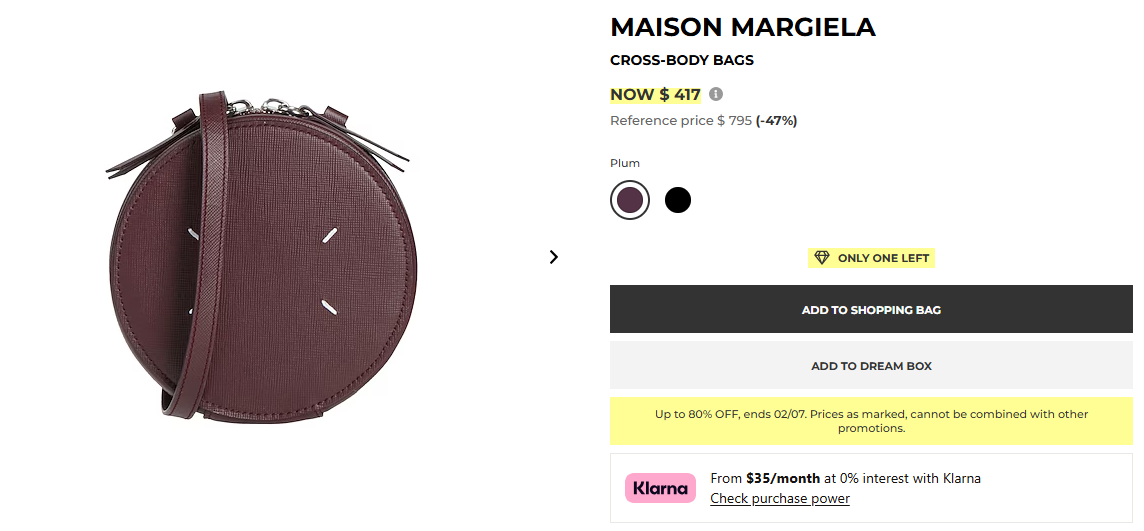This screenshot has width=1144, height=531.
Task: Click the pink Klarna logo
Action: (x=660, y=488)
